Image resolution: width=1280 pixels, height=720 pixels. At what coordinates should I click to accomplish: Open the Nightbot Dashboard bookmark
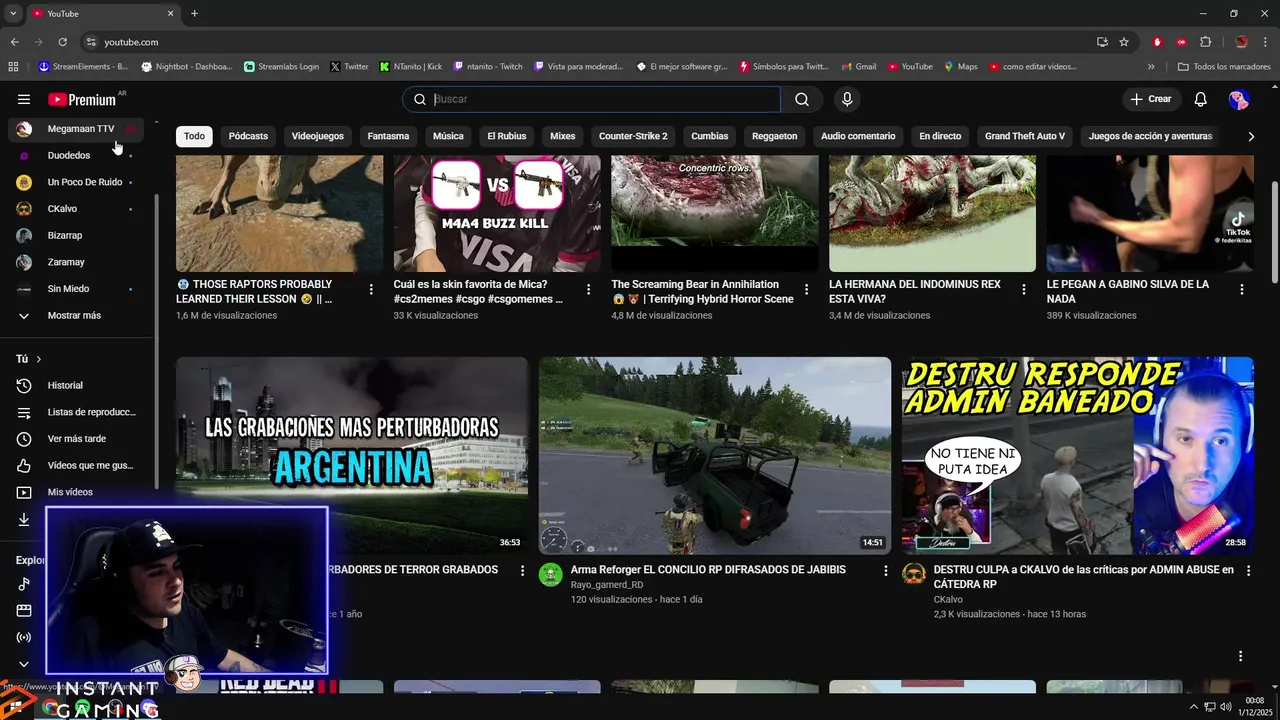tap(187, 67)
